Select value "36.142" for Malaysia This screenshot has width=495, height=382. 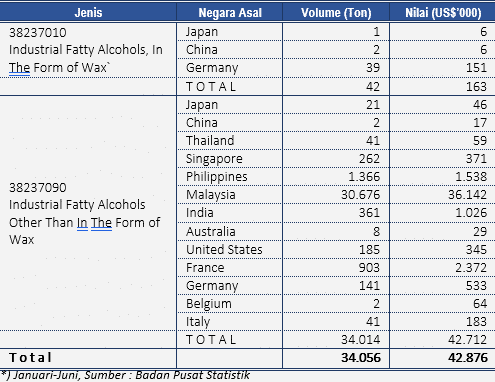tap(467, 195)
